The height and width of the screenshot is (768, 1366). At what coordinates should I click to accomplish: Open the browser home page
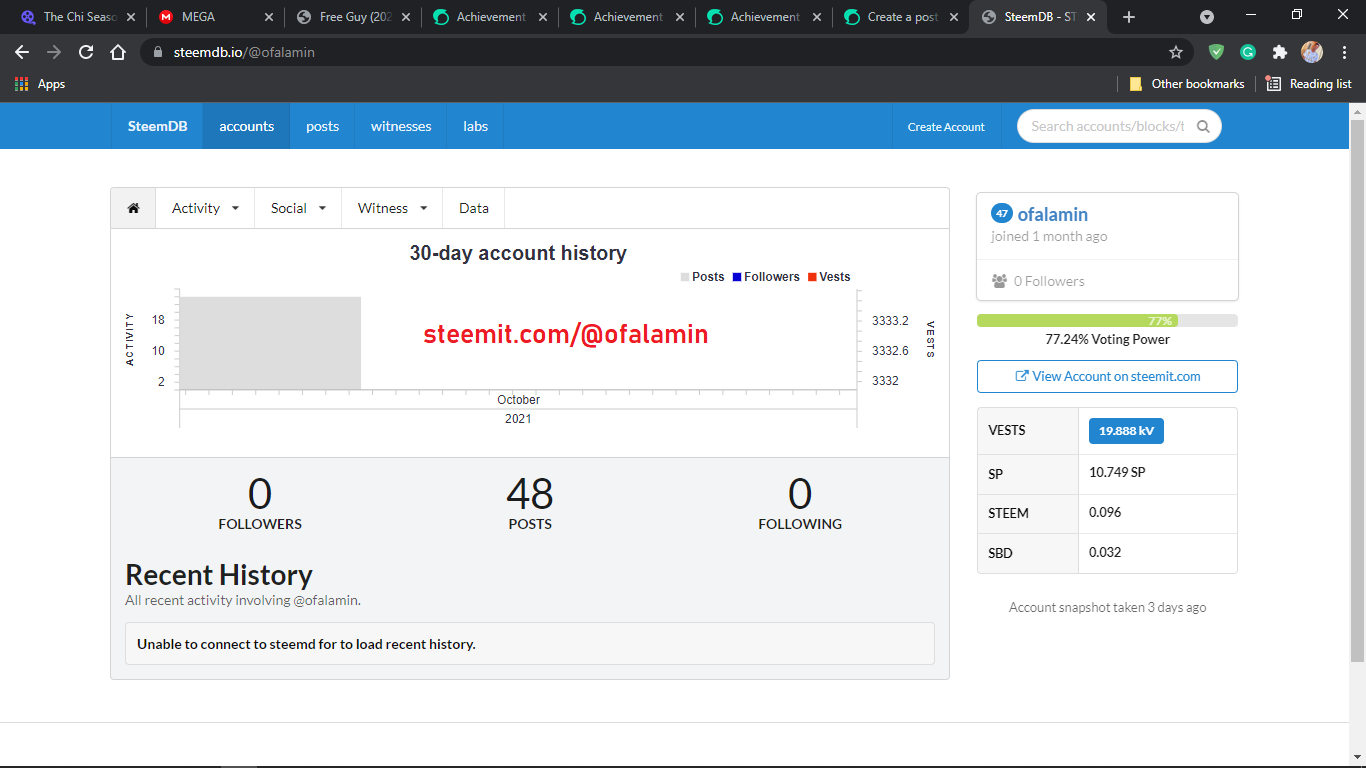pos(118,52)
